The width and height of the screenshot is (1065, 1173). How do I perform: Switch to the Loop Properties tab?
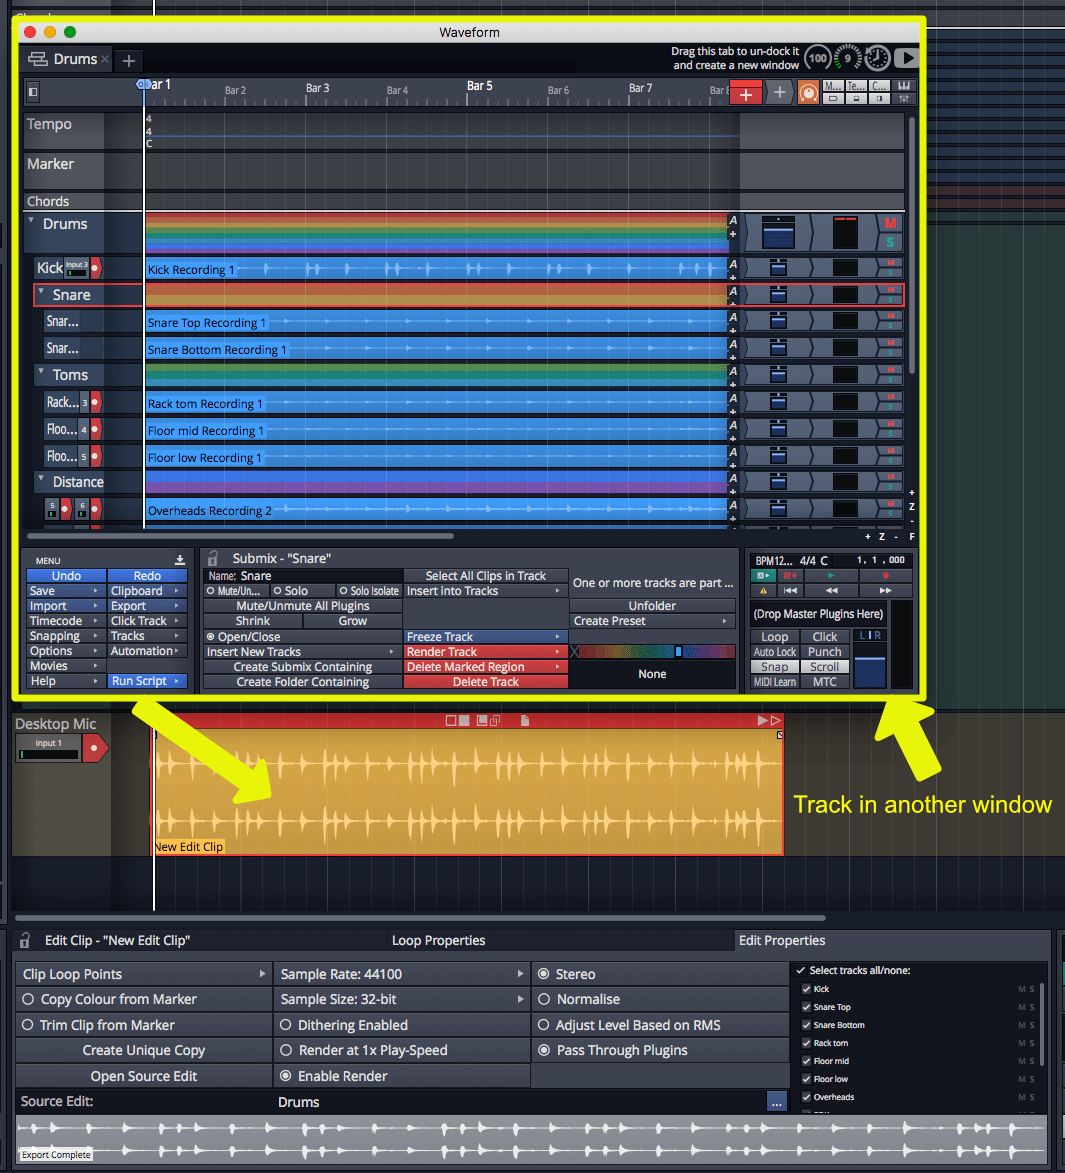pos(438,940)
